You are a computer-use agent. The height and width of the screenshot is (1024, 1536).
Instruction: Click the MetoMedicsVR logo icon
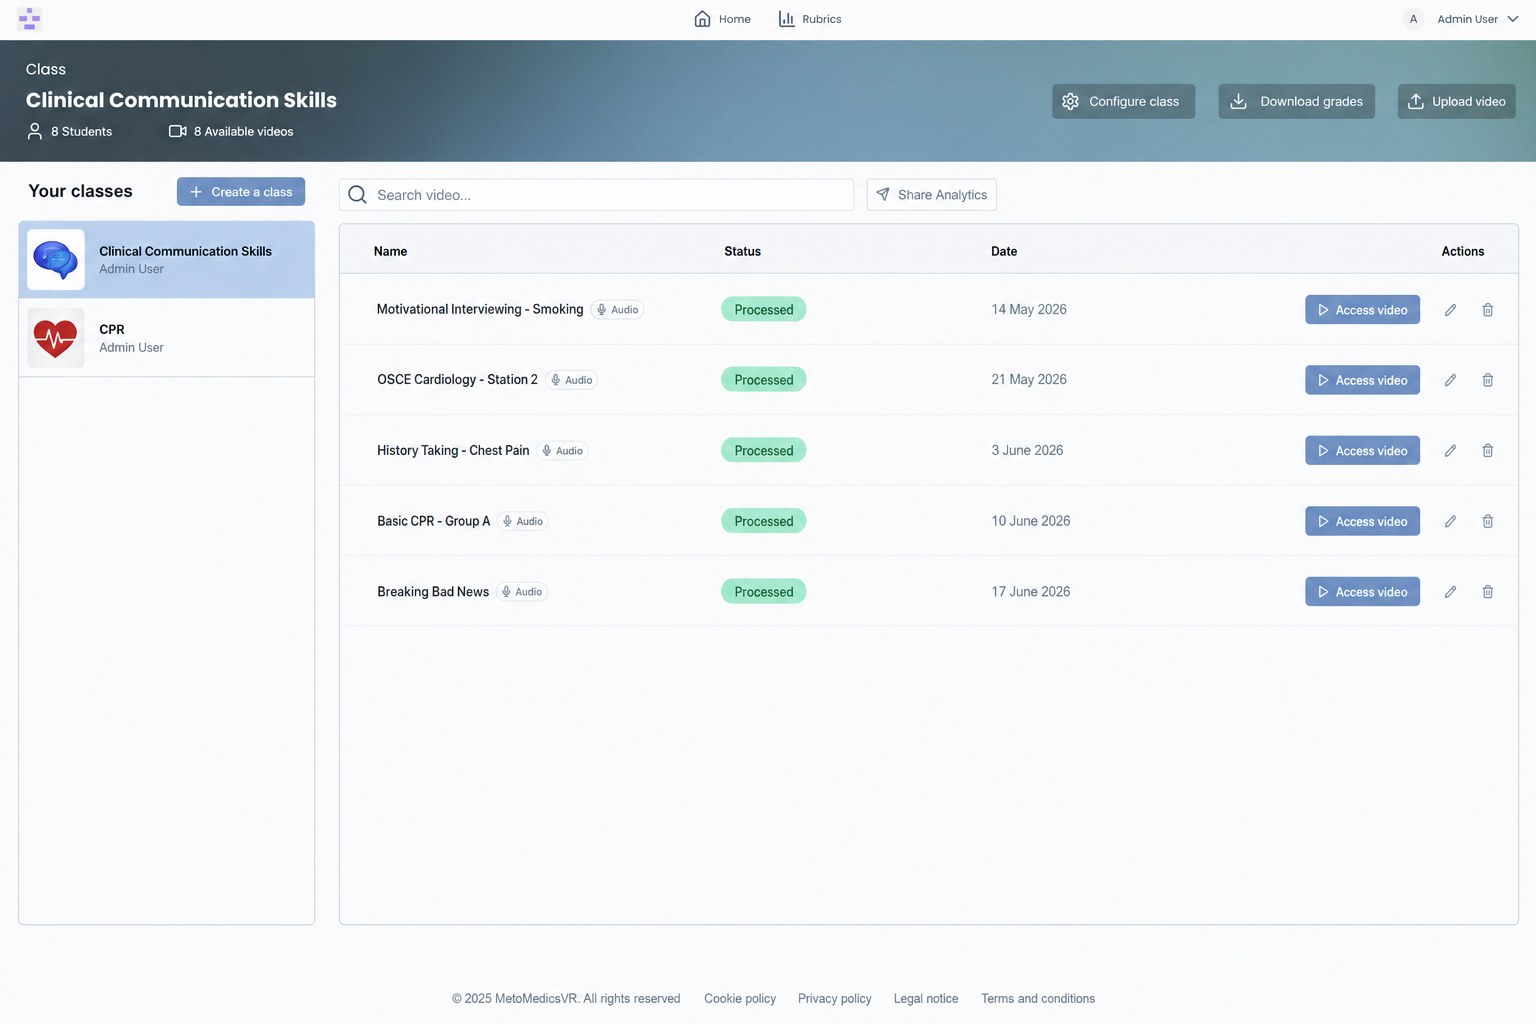tap(29, 19)
